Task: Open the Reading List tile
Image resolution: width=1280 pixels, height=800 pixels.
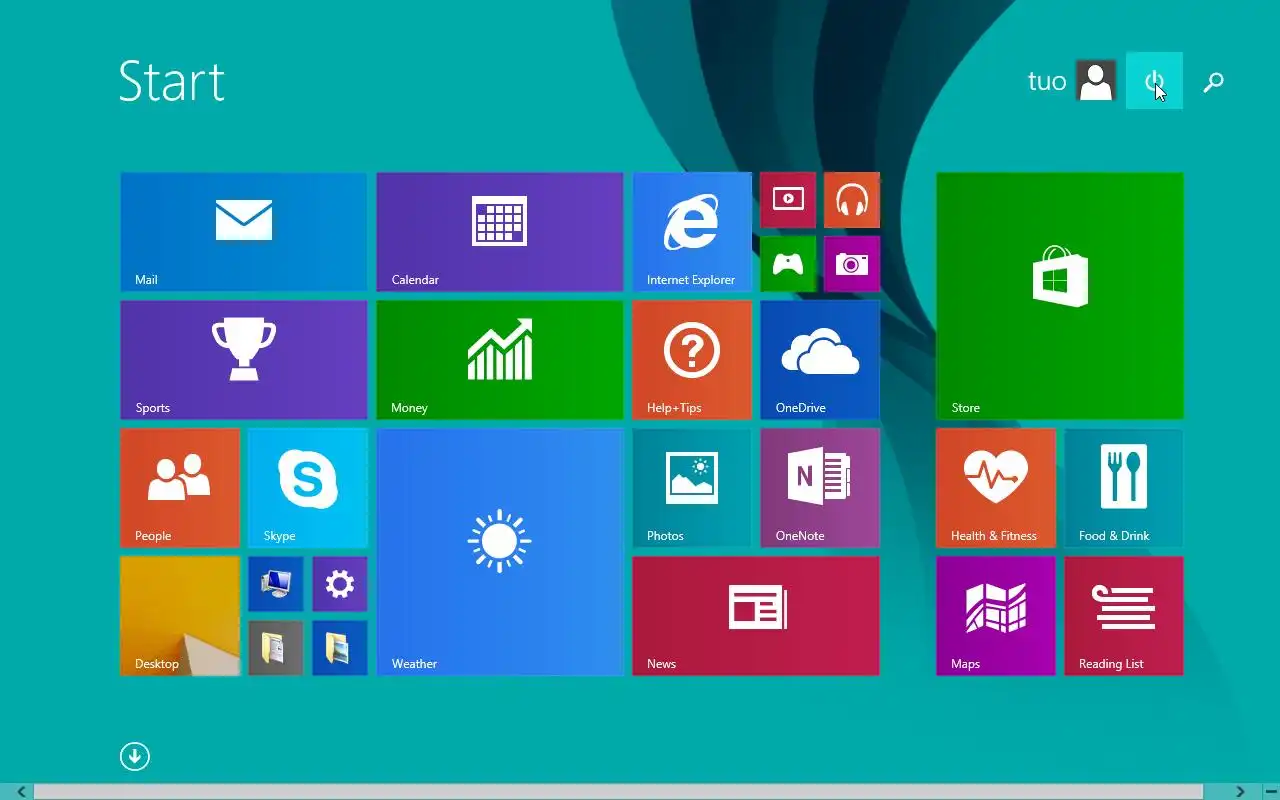Action: click(x=1124, y=616)
